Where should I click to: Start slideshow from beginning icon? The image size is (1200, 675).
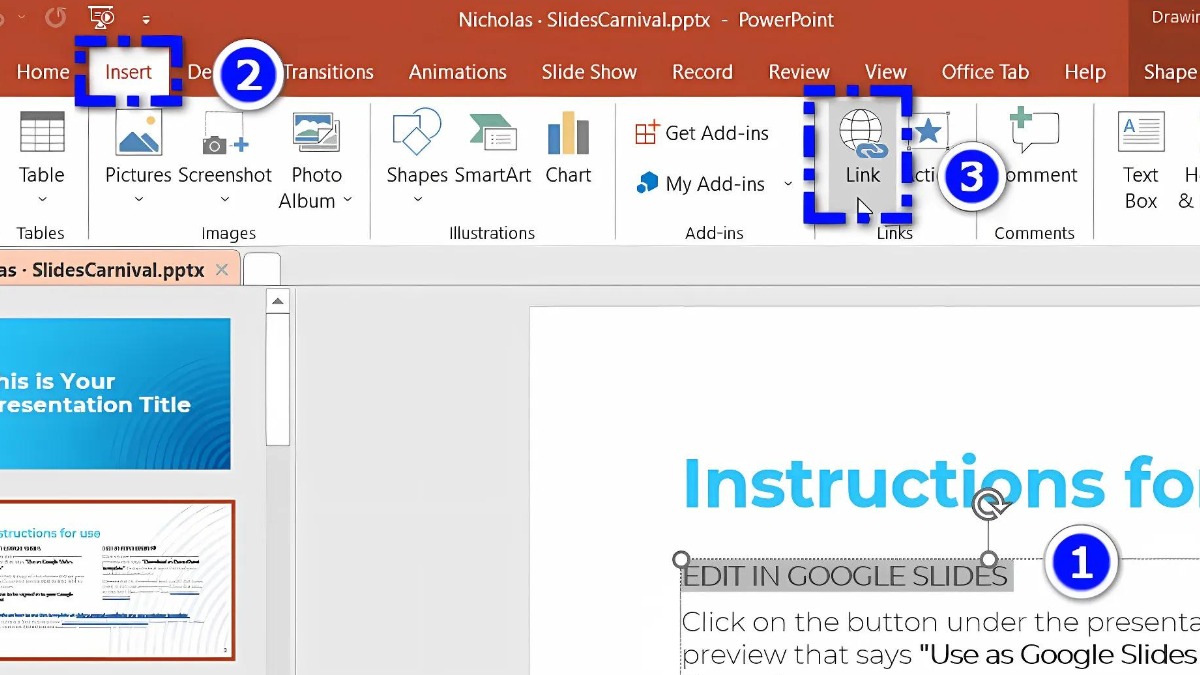tap(102, 17)
